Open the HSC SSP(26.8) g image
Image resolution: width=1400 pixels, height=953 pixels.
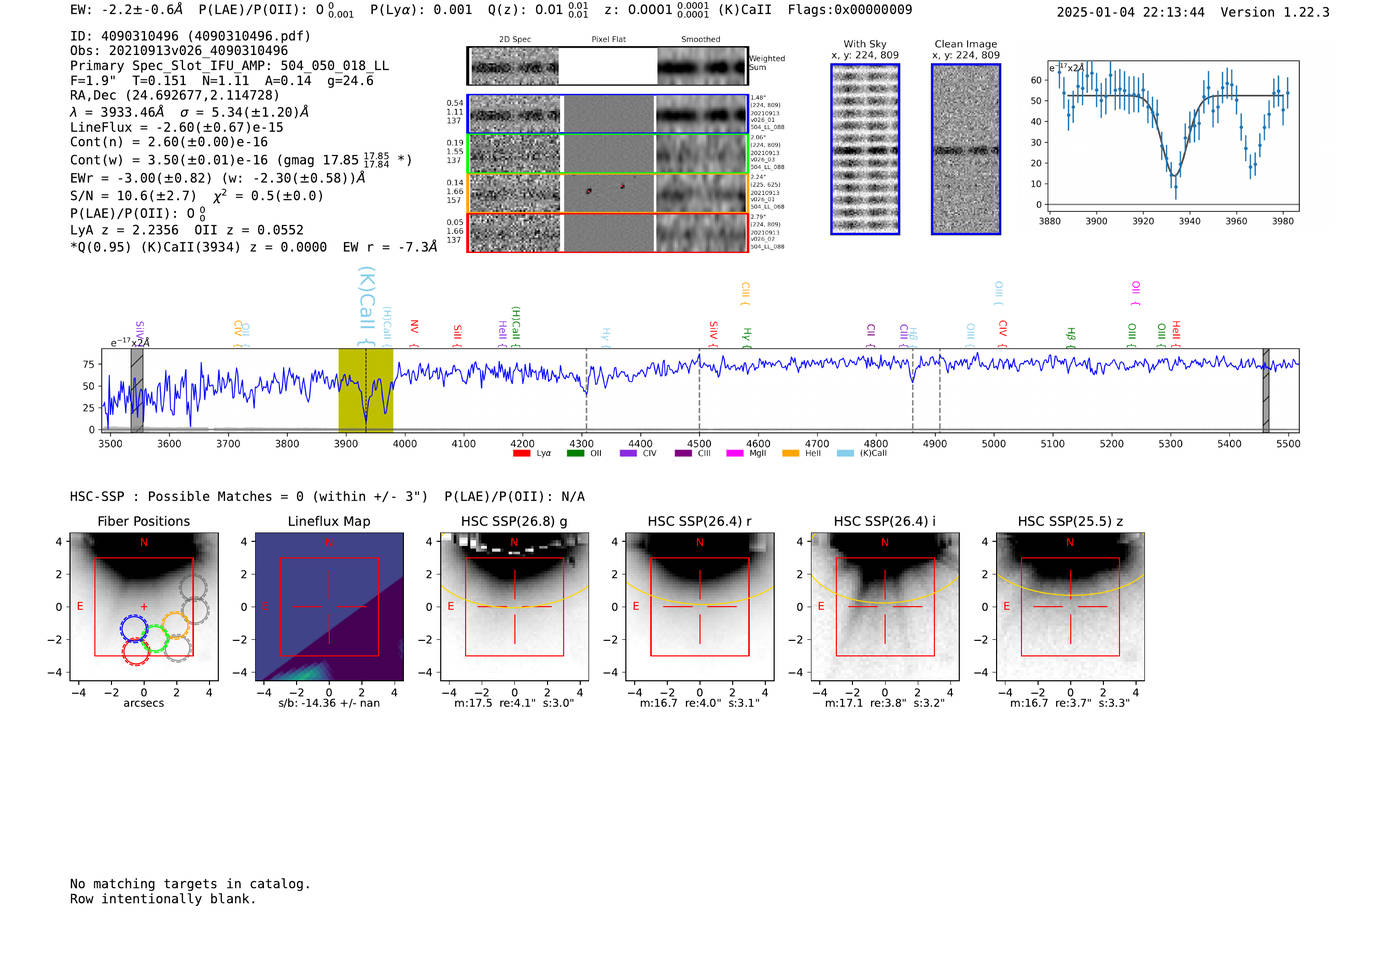pos(514,607)
